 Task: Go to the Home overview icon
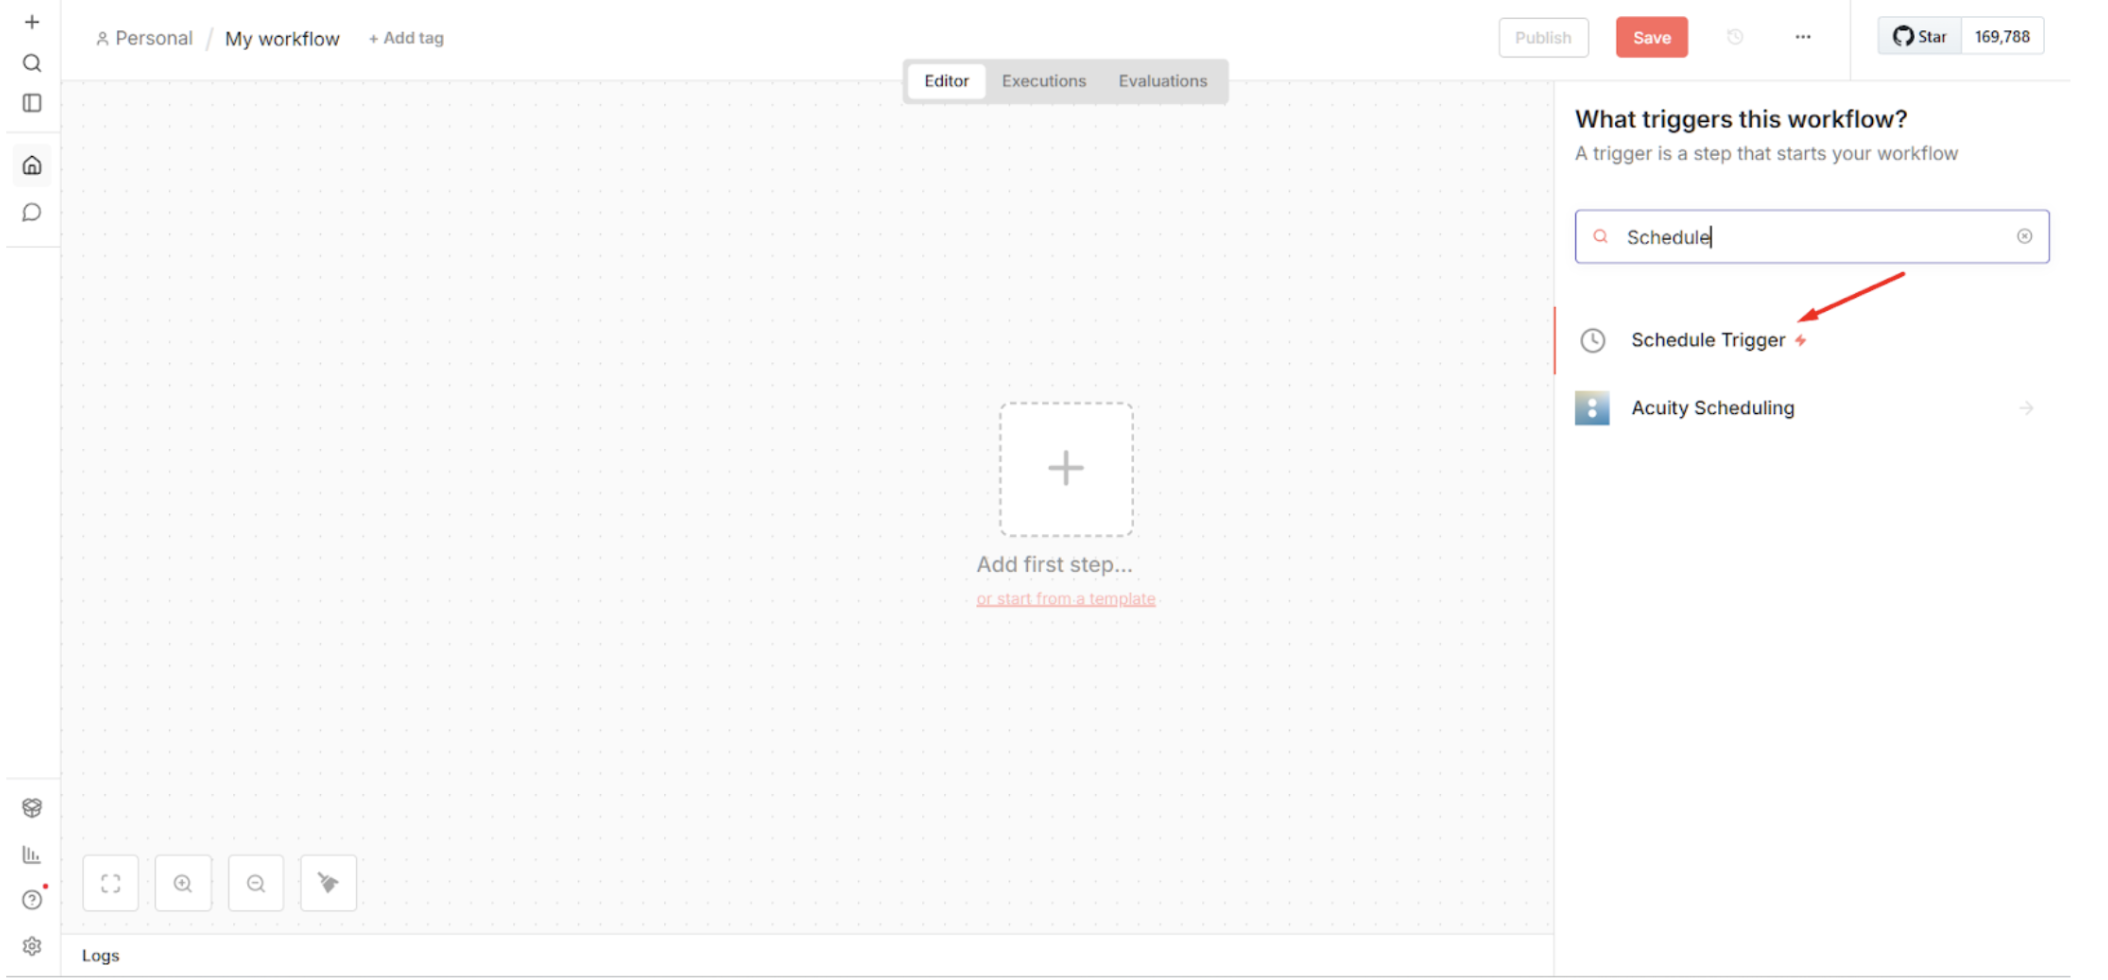32,165
